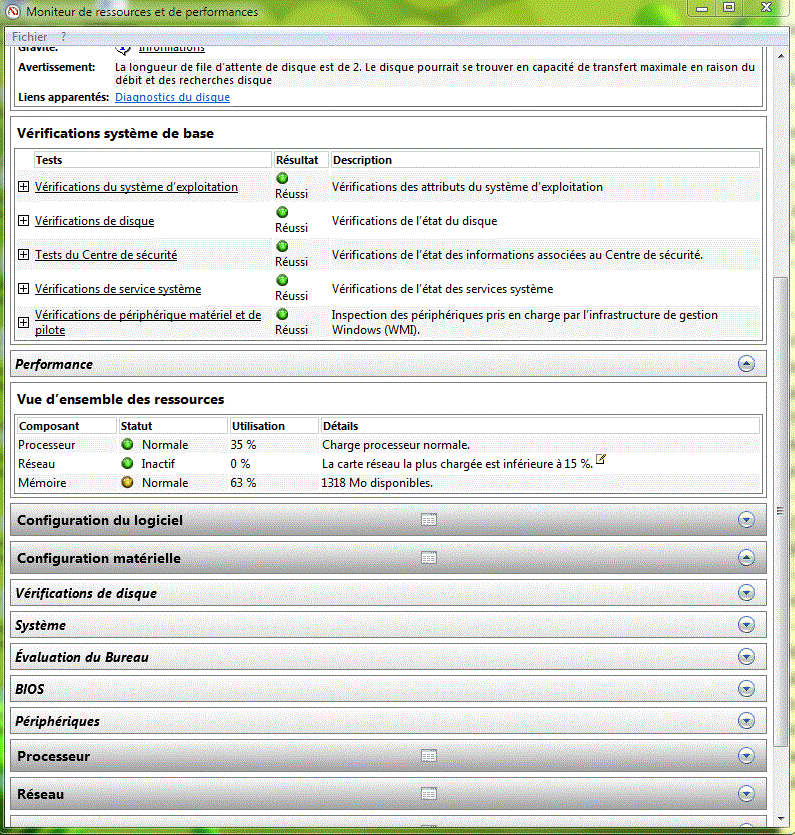Open Tests du Centre de sécurité link
Screen dimensions: 795x835
tap(106, 255)
